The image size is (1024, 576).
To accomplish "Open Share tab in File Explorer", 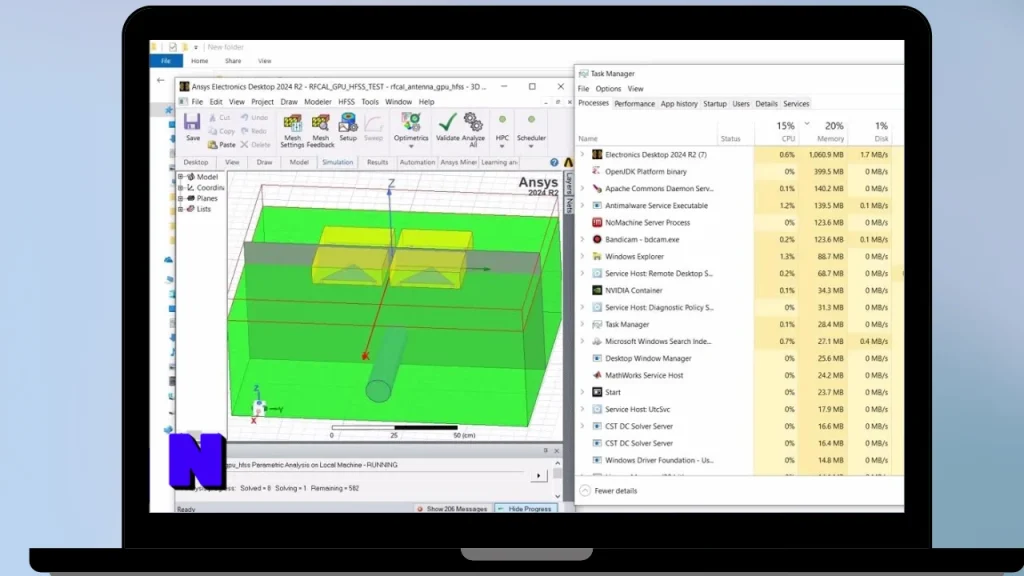I will 233,61.
